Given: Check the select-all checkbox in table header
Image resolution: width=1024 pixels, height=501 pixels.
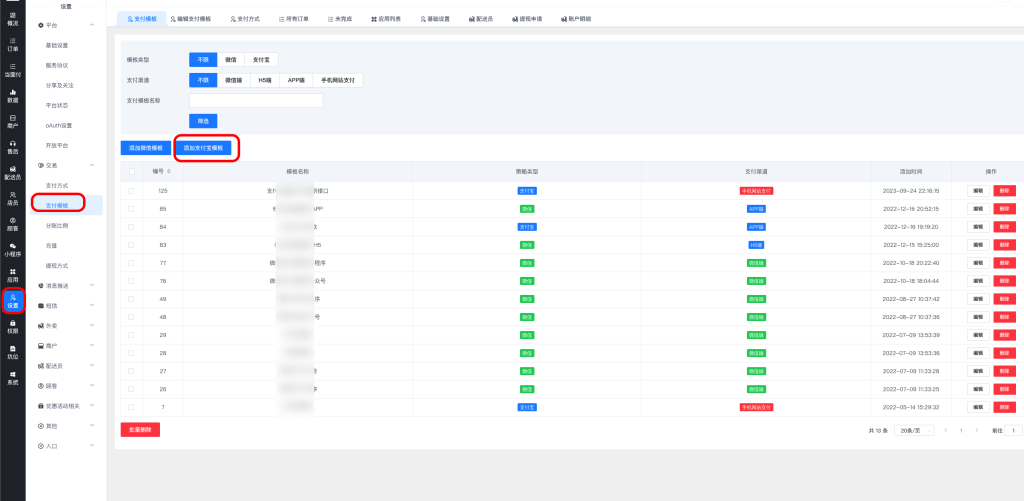Looking at the screenshot, I should coord(131,172).
